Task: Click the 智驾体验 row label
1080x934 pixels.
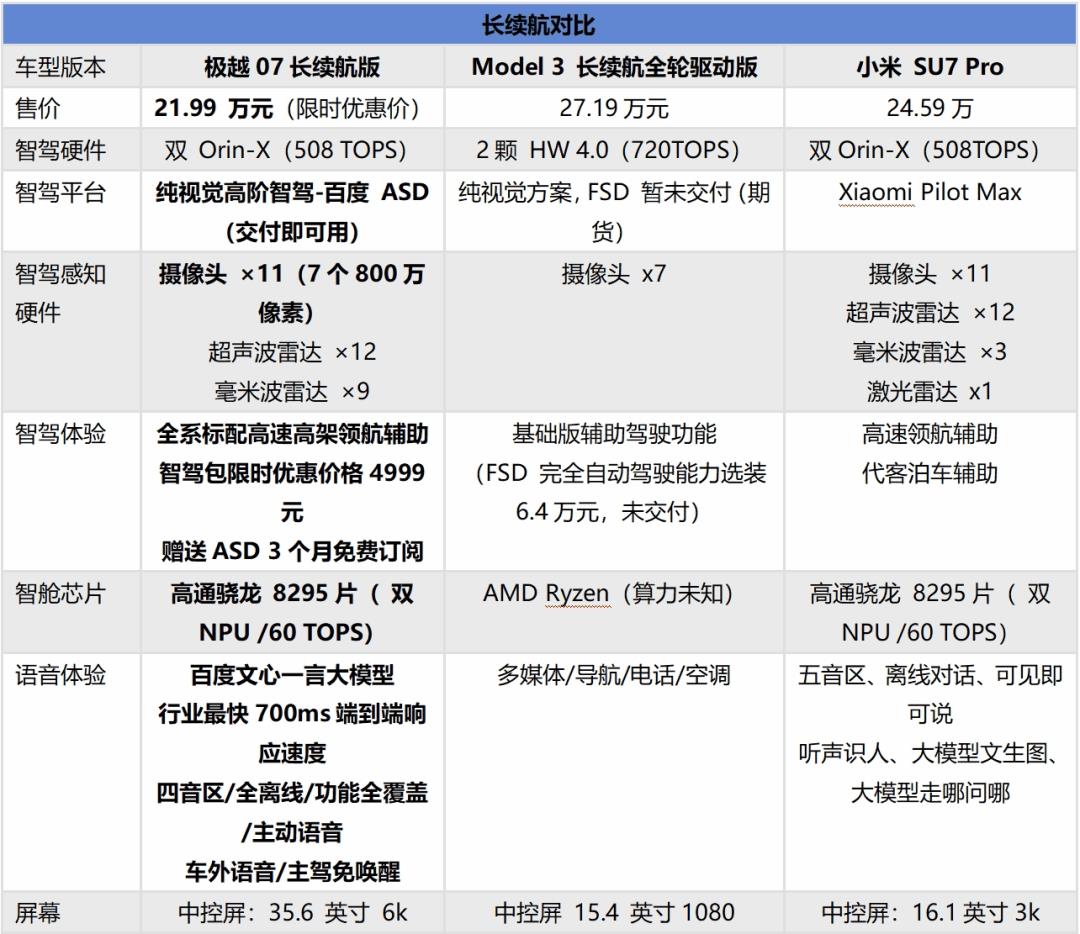Action: (x=61, y=434)
